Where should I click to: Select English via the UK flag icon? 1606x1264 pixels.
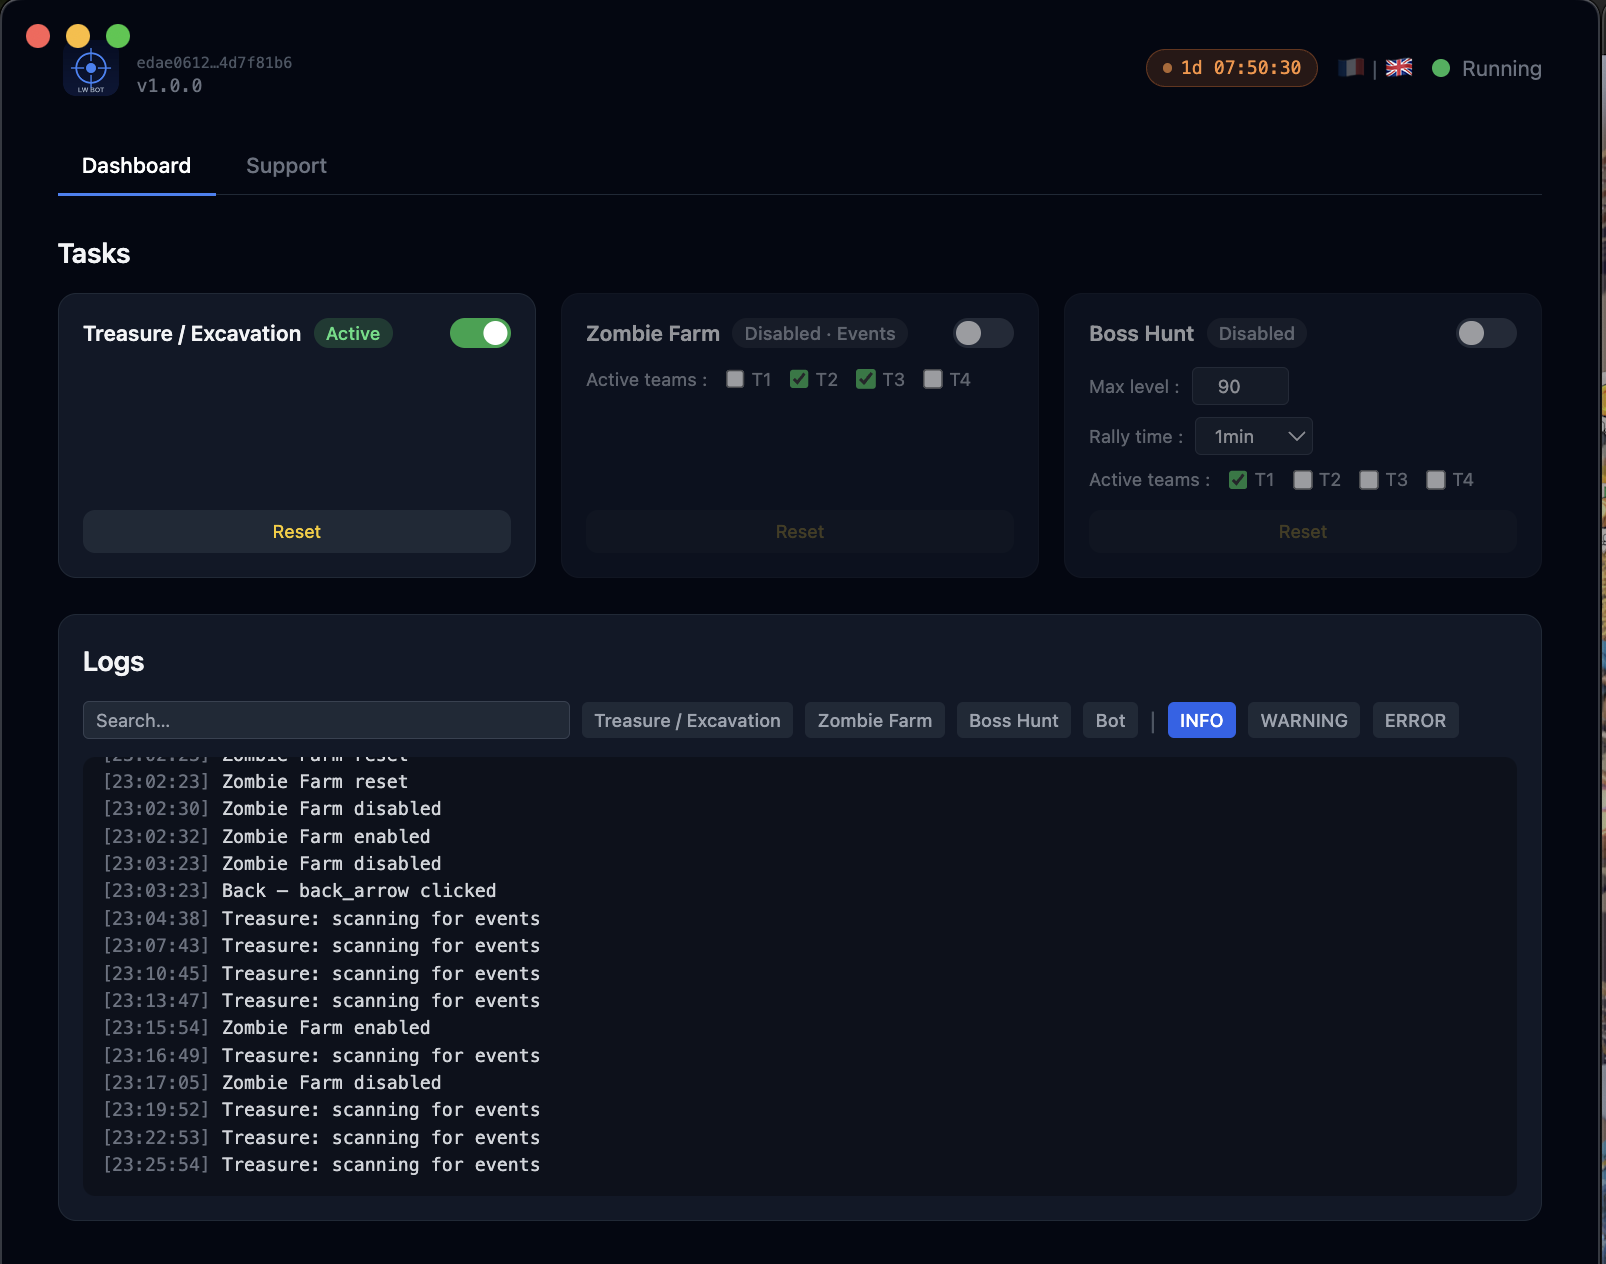(x=1399, y=68)
